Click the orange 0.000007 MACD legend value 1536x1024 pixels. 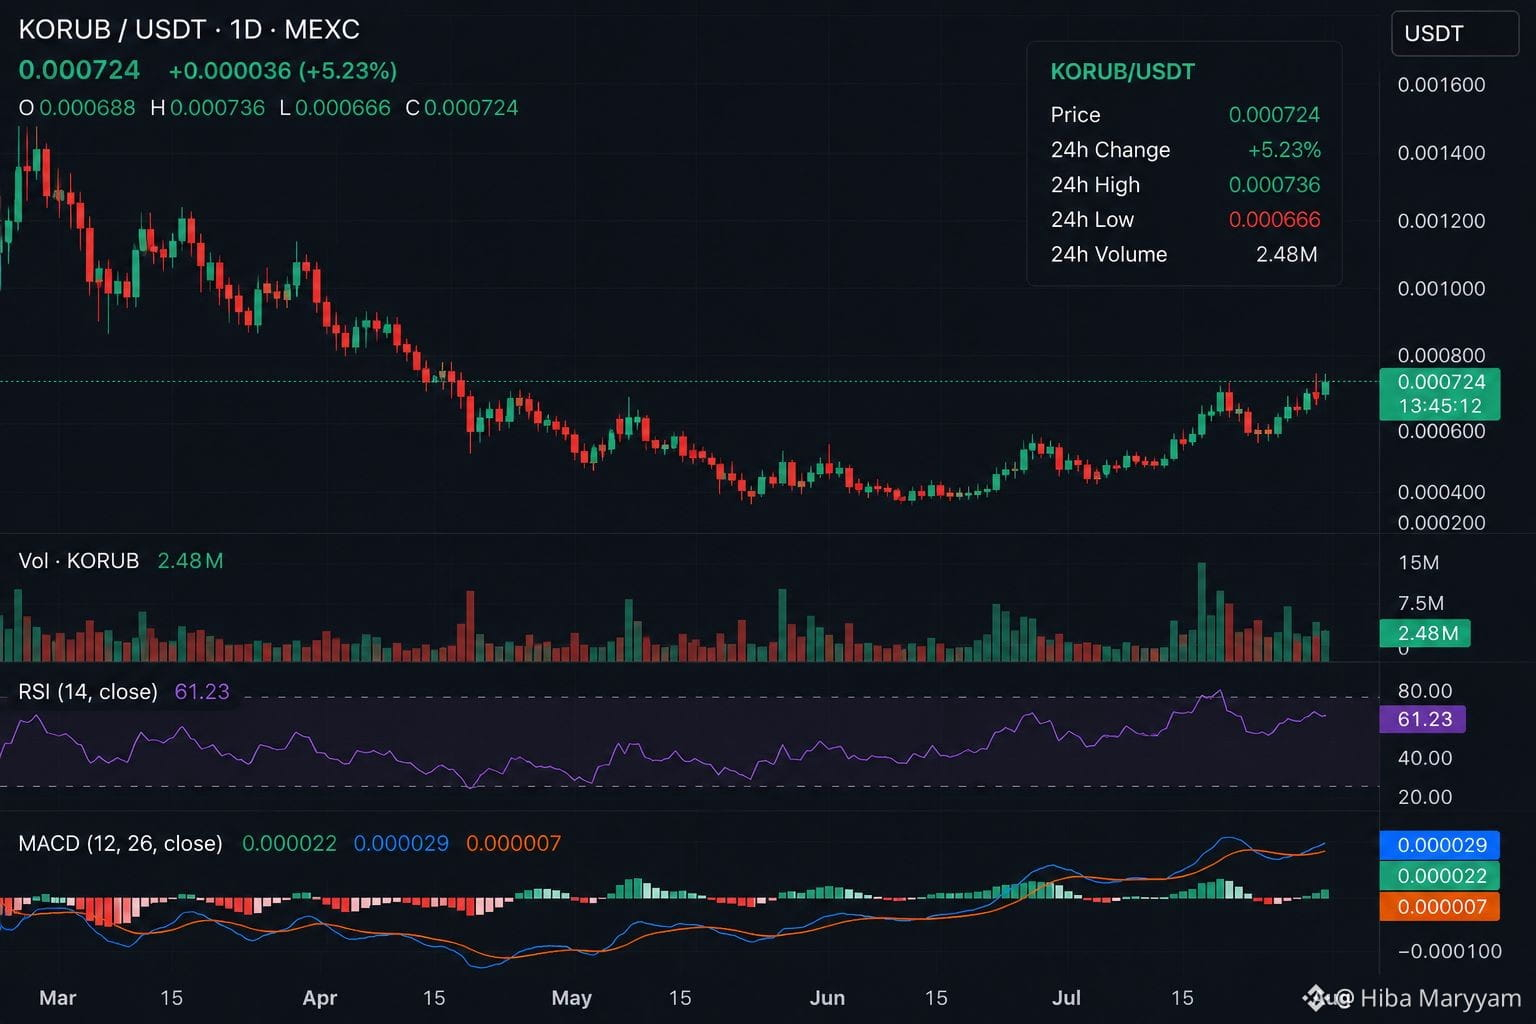point(513,844)
